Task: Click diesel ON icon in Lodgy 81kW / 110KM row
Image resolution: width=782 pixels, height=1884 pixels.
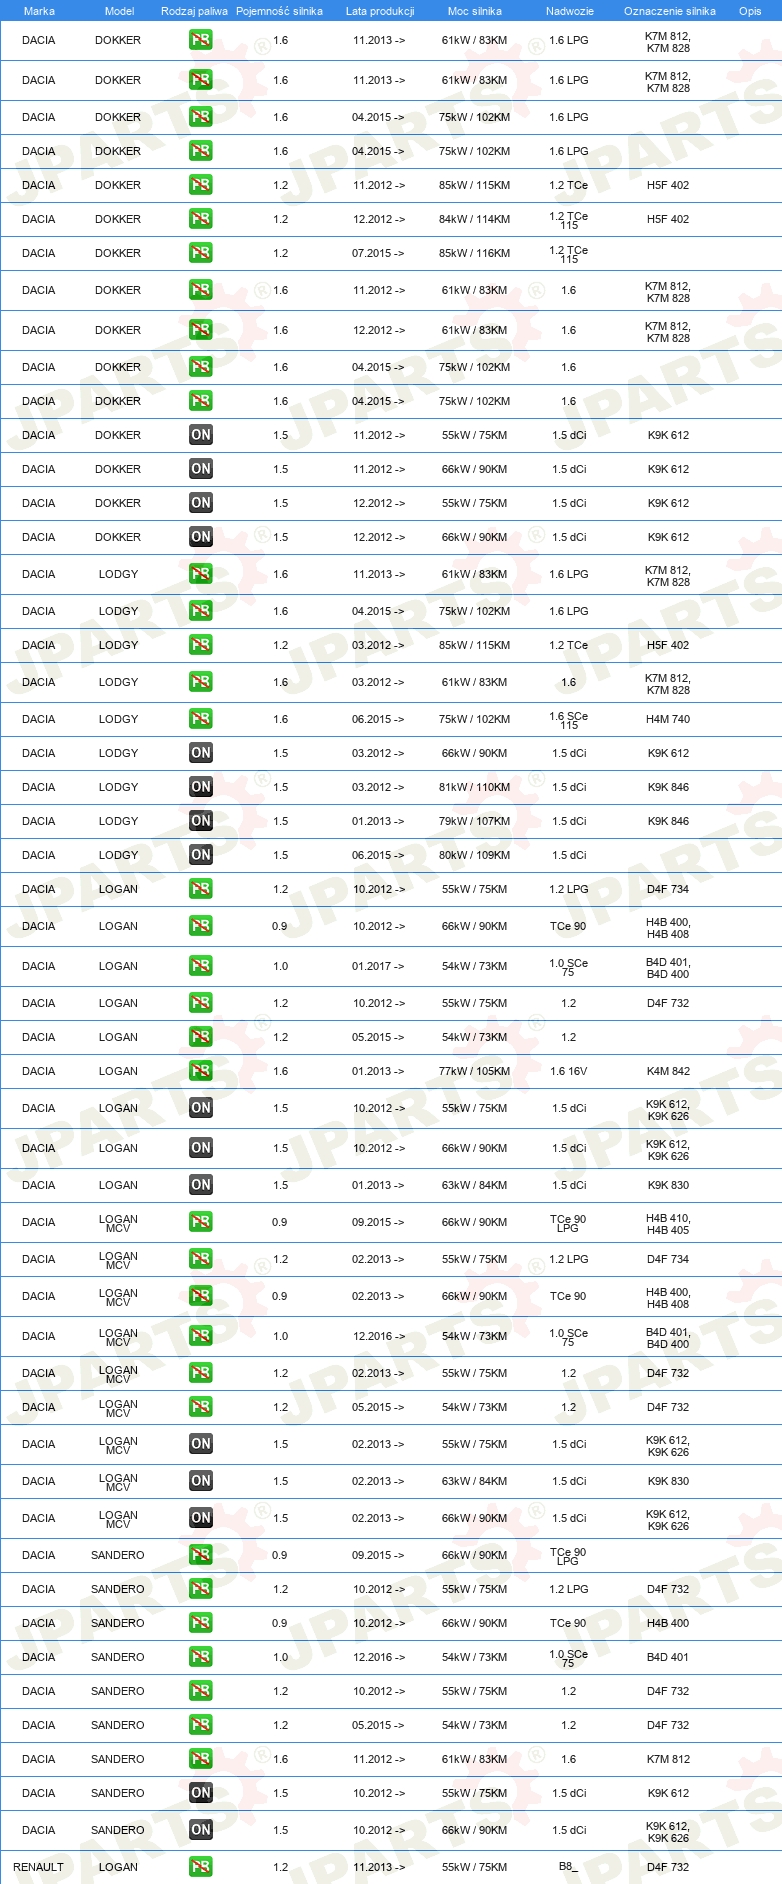Action: click(201, 787)
